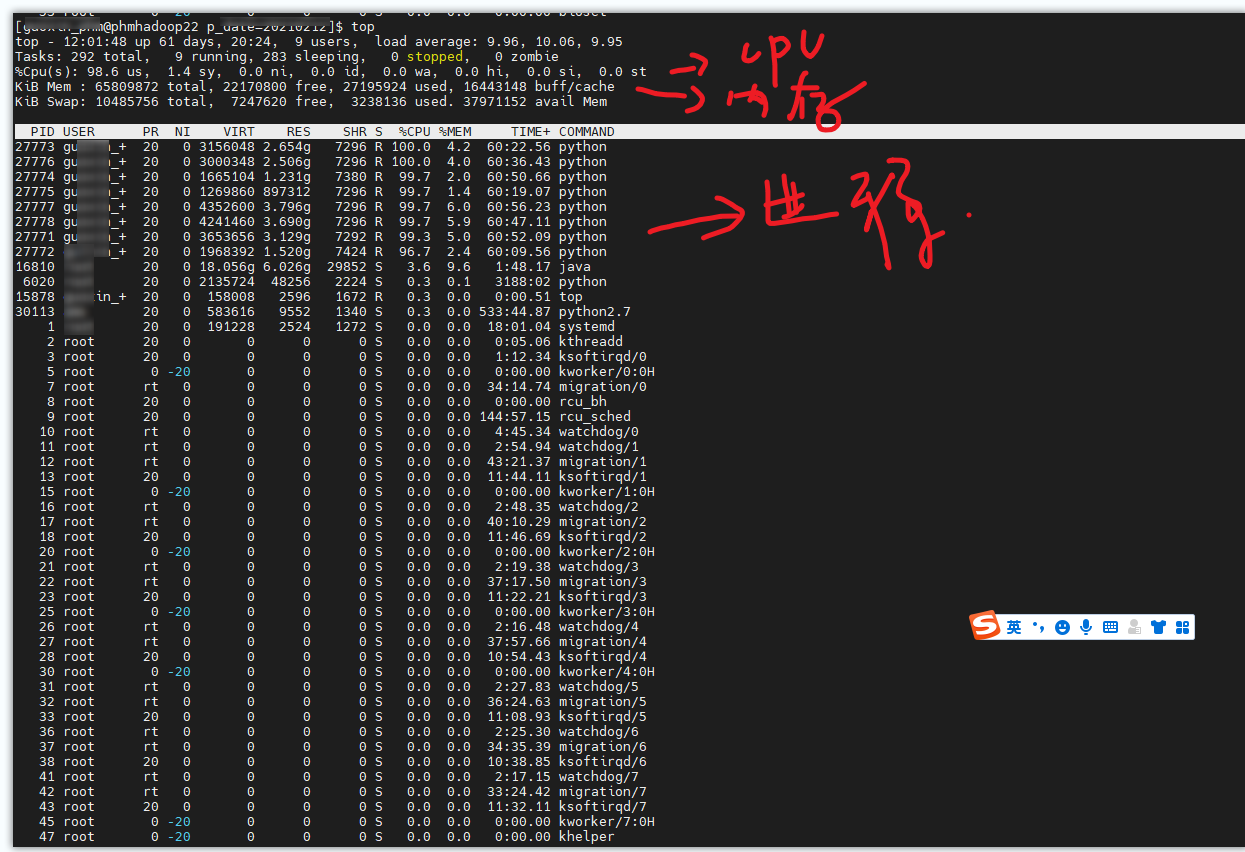Click the "migration/6" command name
The height and width of the screenshot is (852, 1245).
603,747
